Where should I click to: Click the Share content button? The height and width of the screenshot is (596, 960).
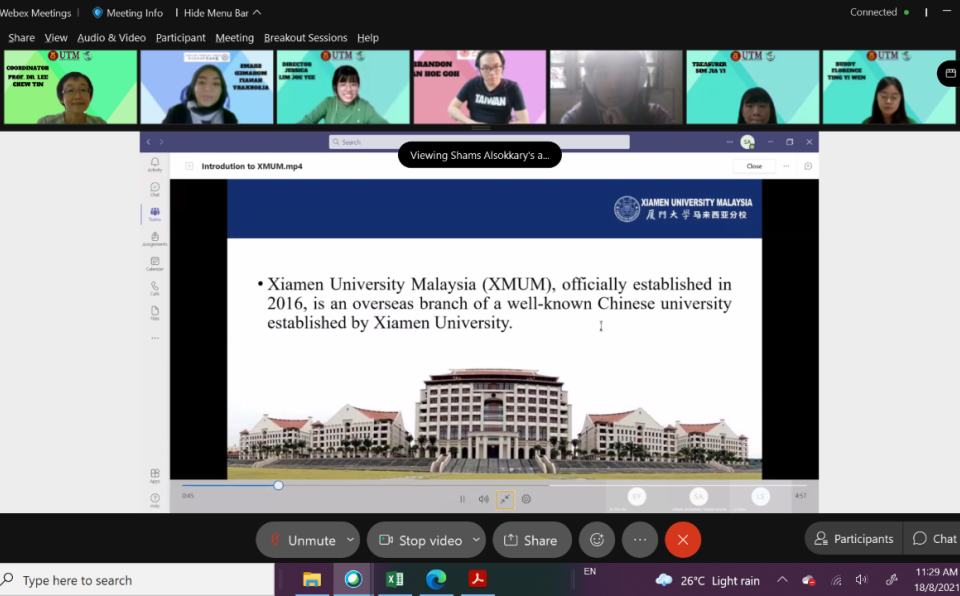531,540
